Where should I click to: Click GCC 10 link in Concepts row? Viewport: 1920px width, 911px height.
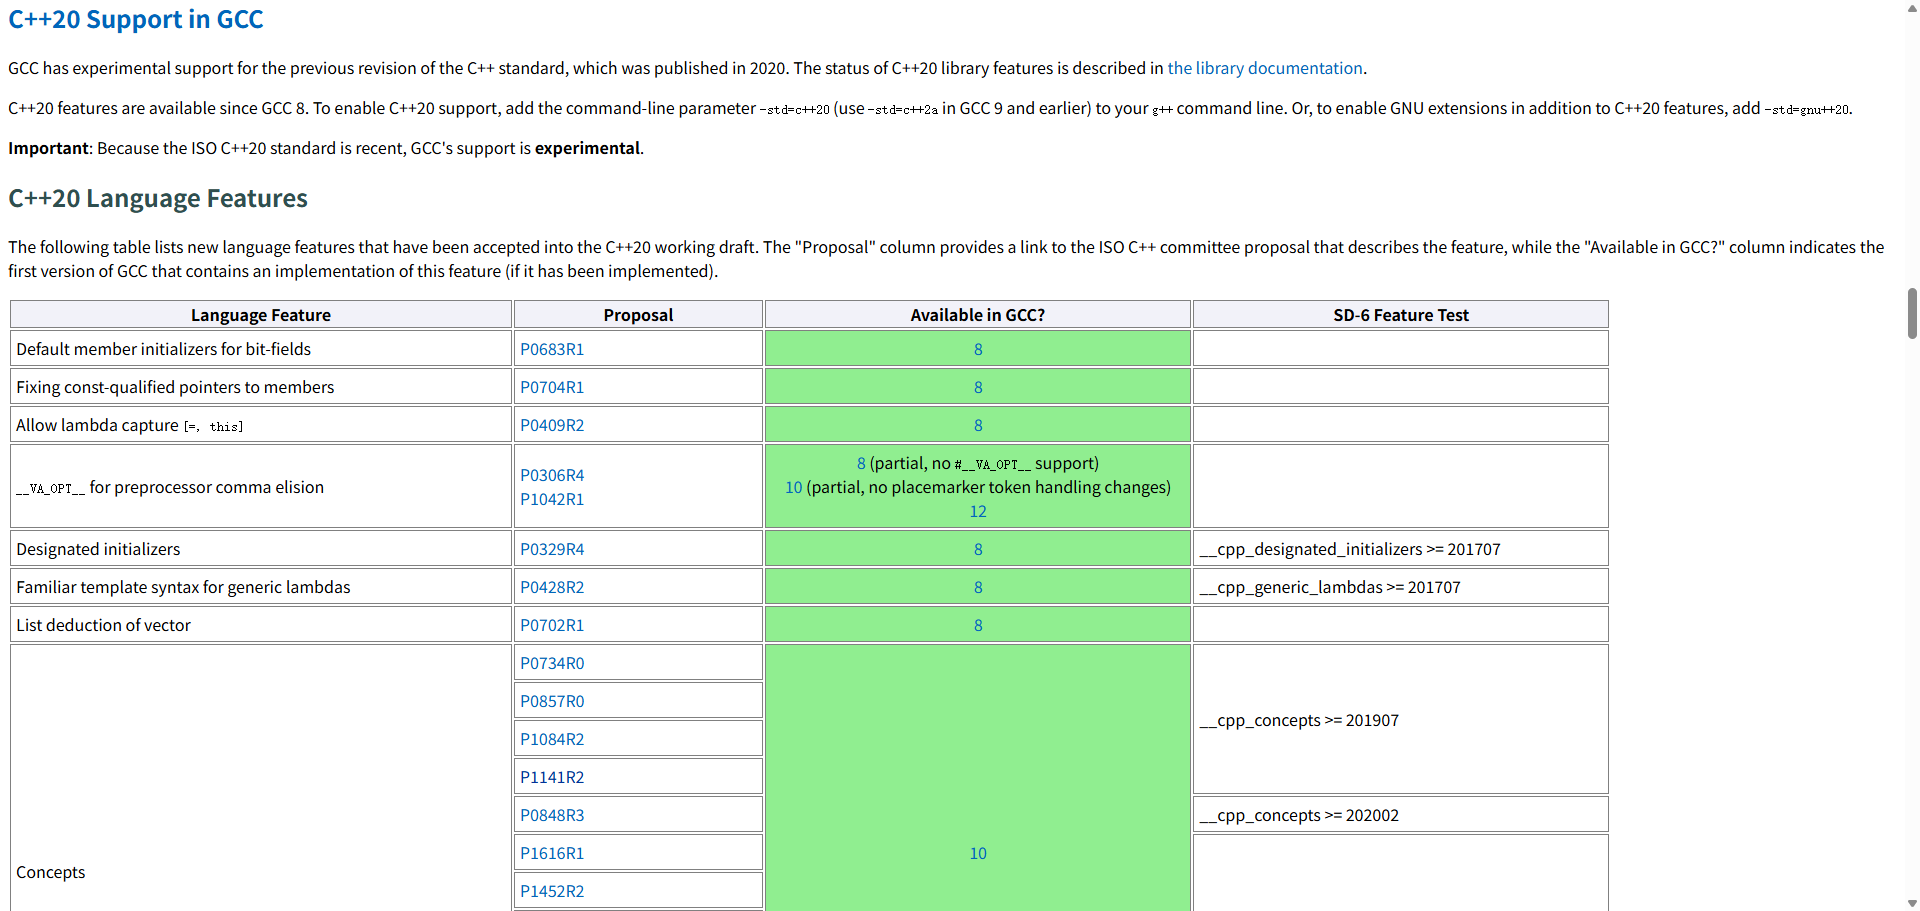978,853
